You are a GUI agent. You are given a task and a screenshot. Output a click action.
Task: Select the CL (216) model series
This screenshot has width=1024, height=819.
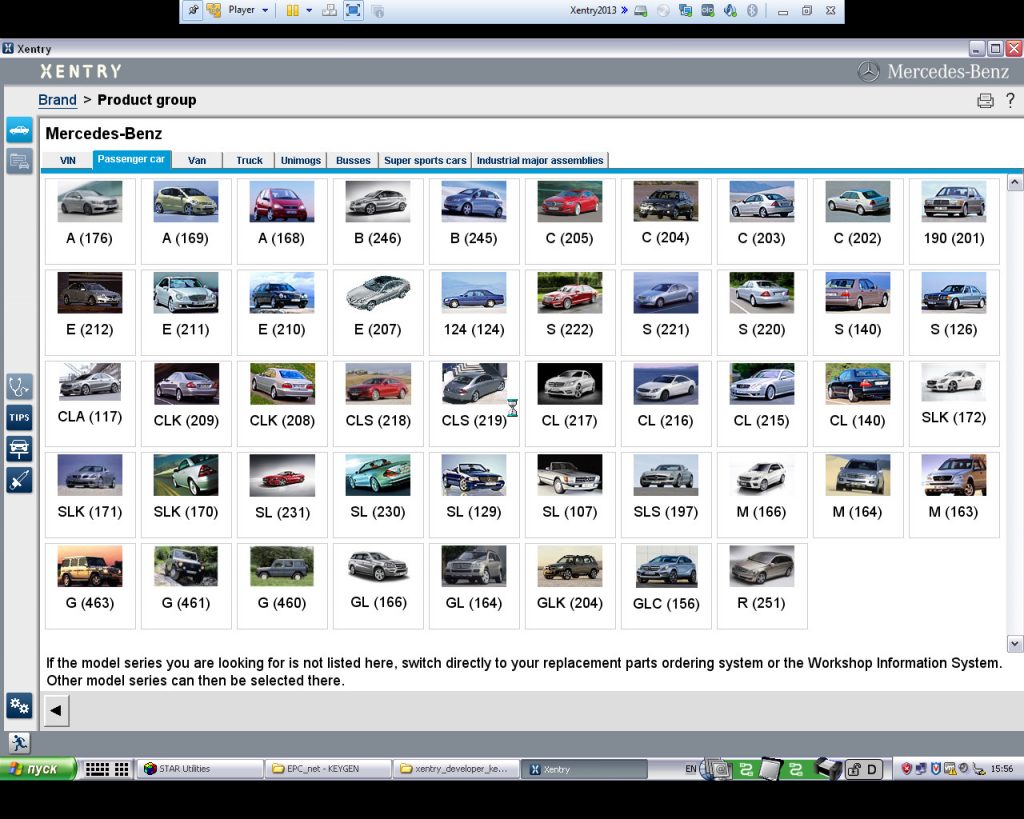(x=666, y=404)
